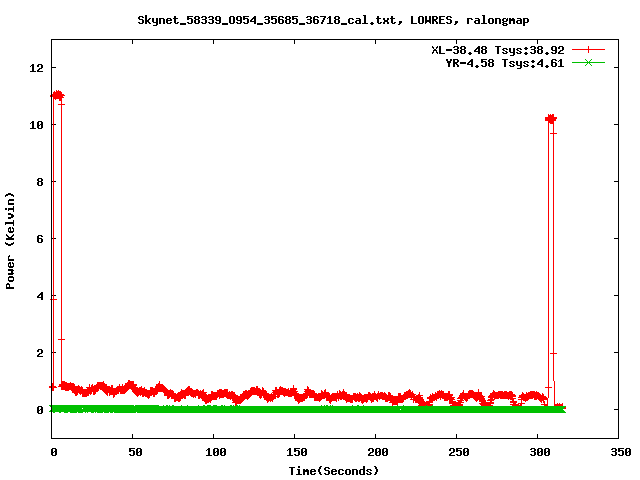640x480 pixels.
Task: Click the x-axis tick label 150
Action: (x=296, y=452)
